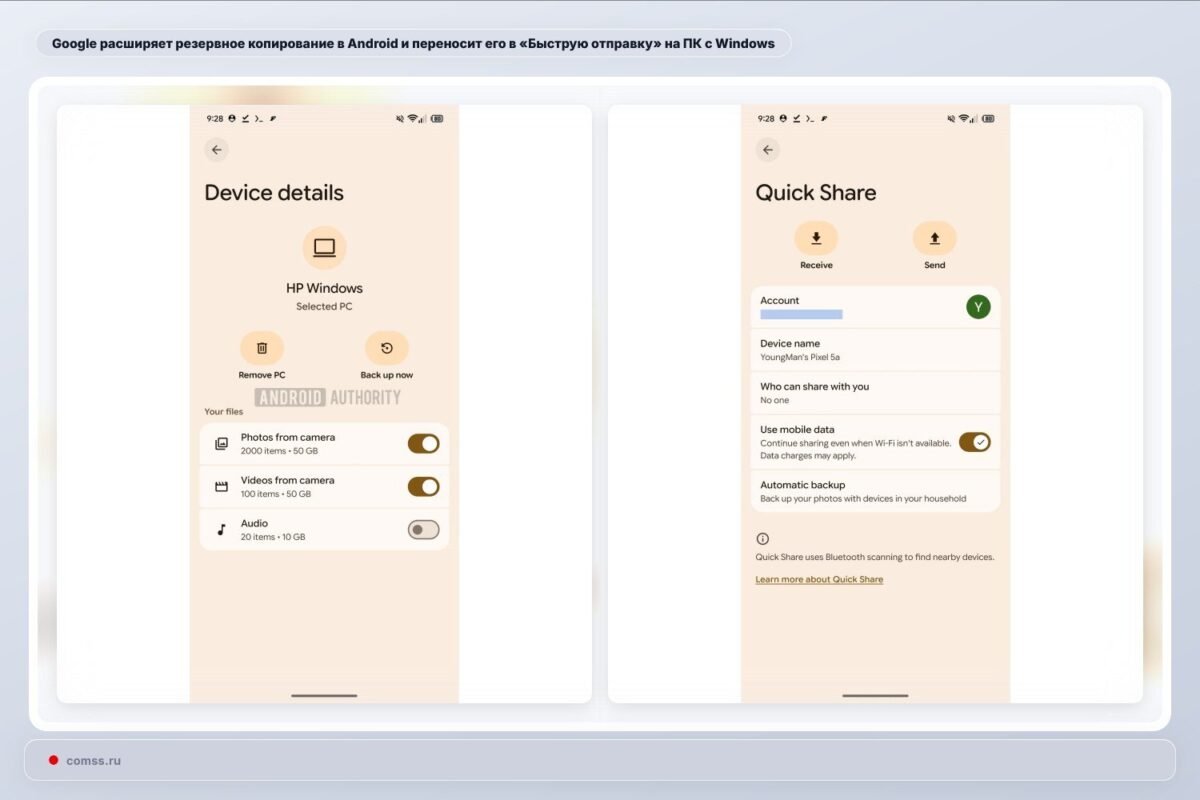Tap navigation pill on Device details screen
This screenshot has width=1200, height=800.
pyautogui.click(x=324, y=695)
